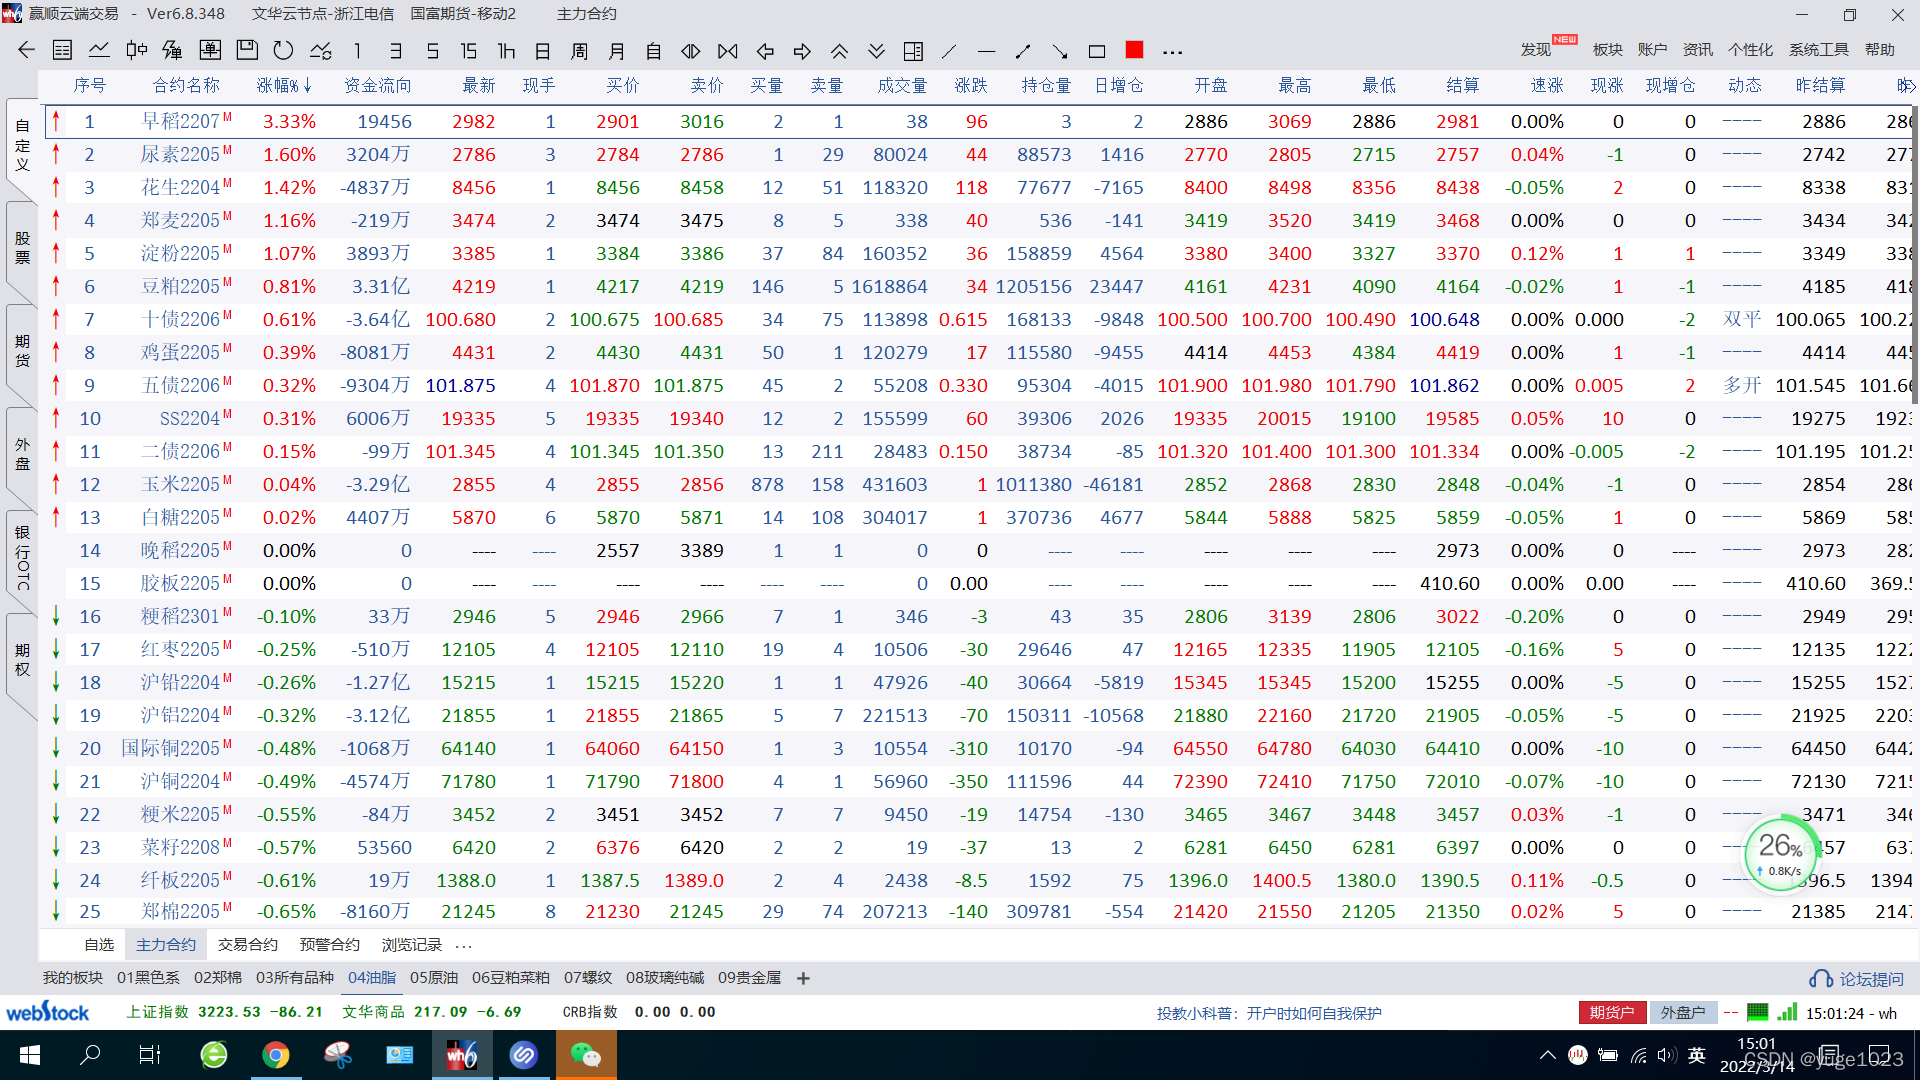Click the double down chevron icon

[x=876, y=50]
